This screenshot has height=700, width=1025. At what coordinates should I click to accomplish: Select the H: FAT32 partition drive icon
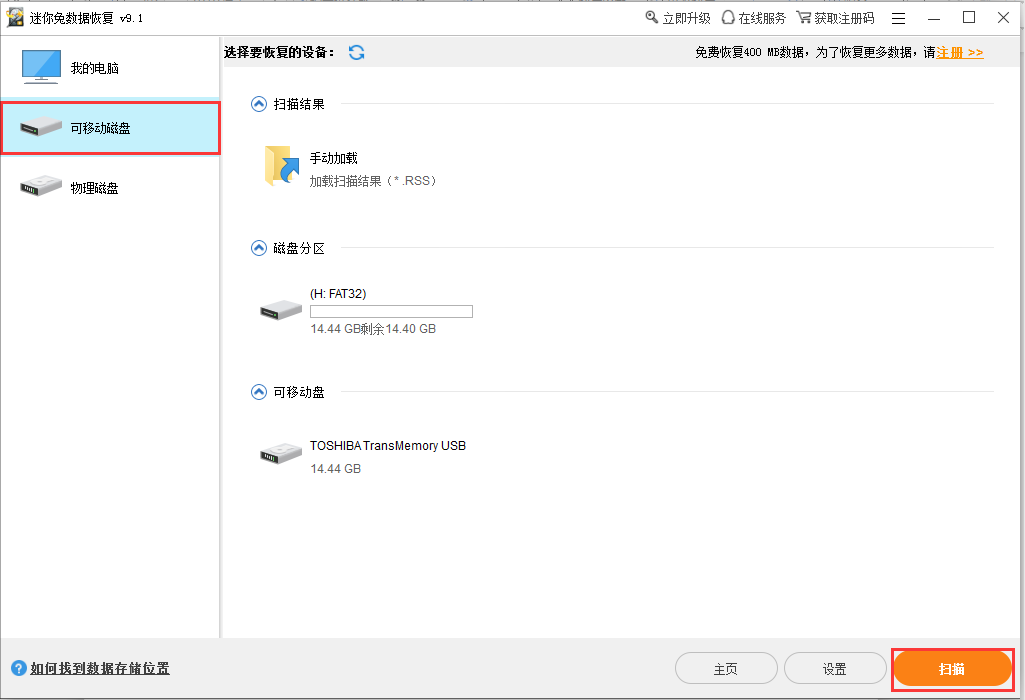point(281,310)
